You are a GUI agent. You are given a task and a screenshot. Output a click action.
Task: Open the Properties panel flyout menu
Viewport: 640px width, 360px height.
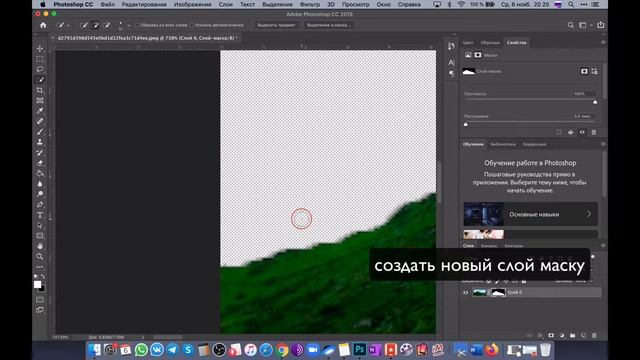tap(603, 42)
